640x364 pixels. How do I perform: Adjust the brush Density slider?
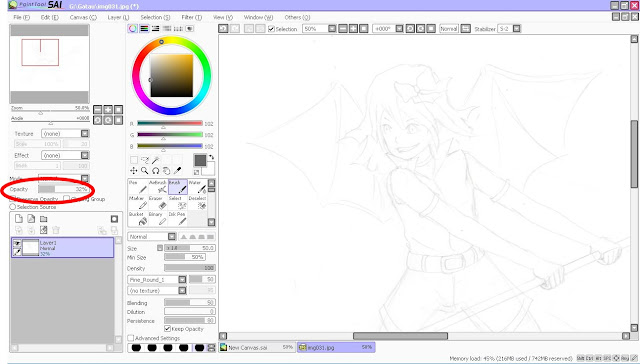(190, 268)
